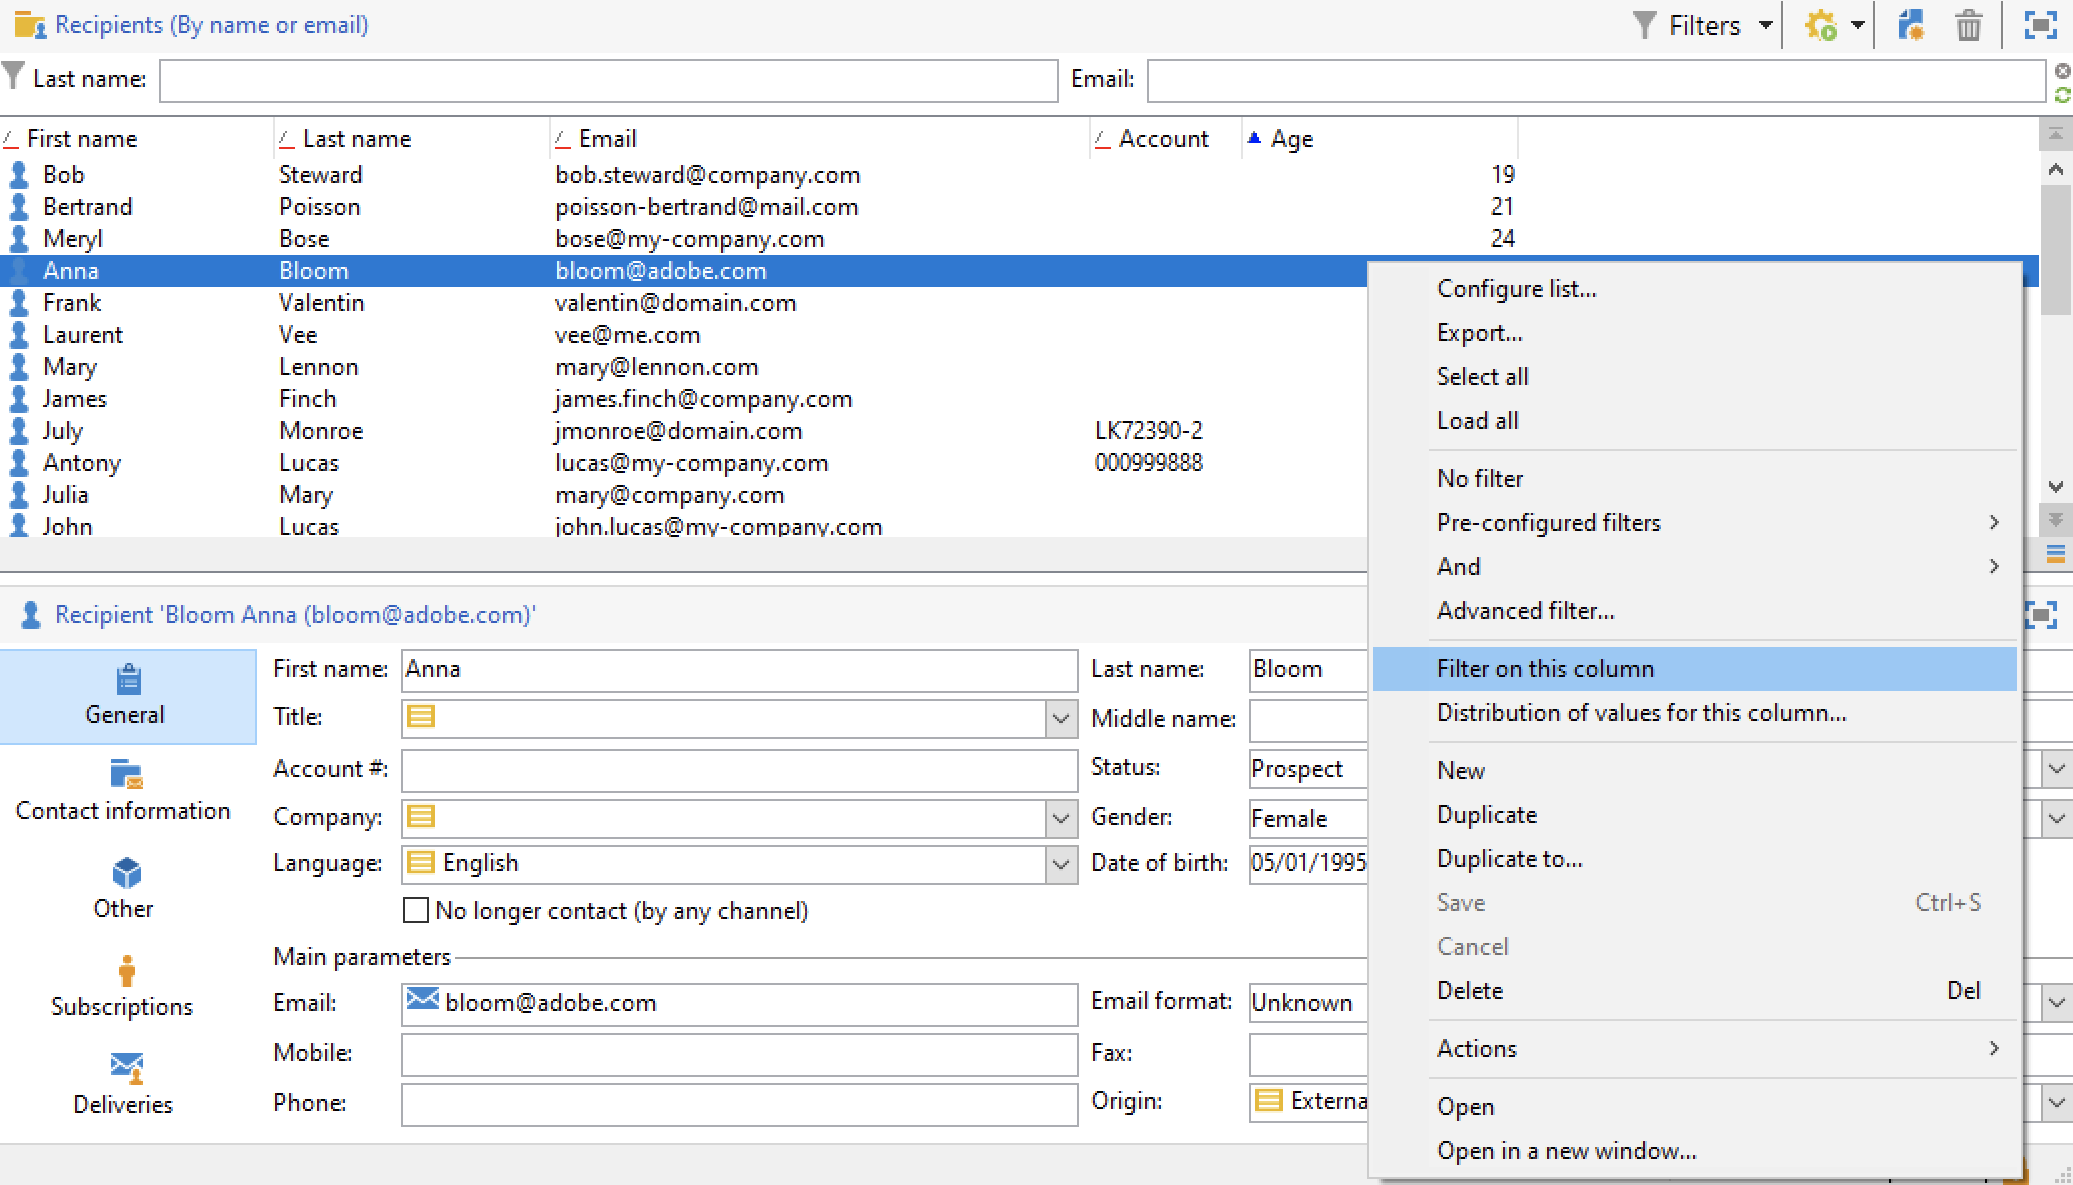Open 'Pre-configured filters' submenu
Screen dimensions: 2073x1185
pos(1548,523)
